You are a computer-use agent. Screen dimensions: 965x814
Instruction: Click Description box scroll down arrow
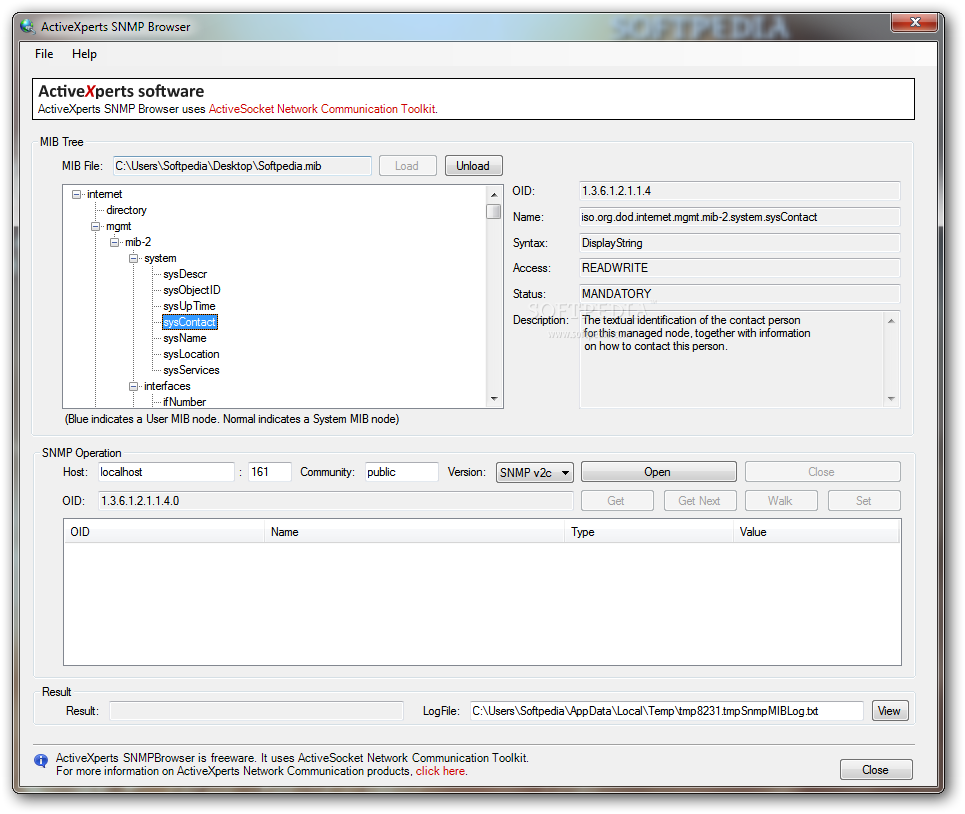point(891,399)
